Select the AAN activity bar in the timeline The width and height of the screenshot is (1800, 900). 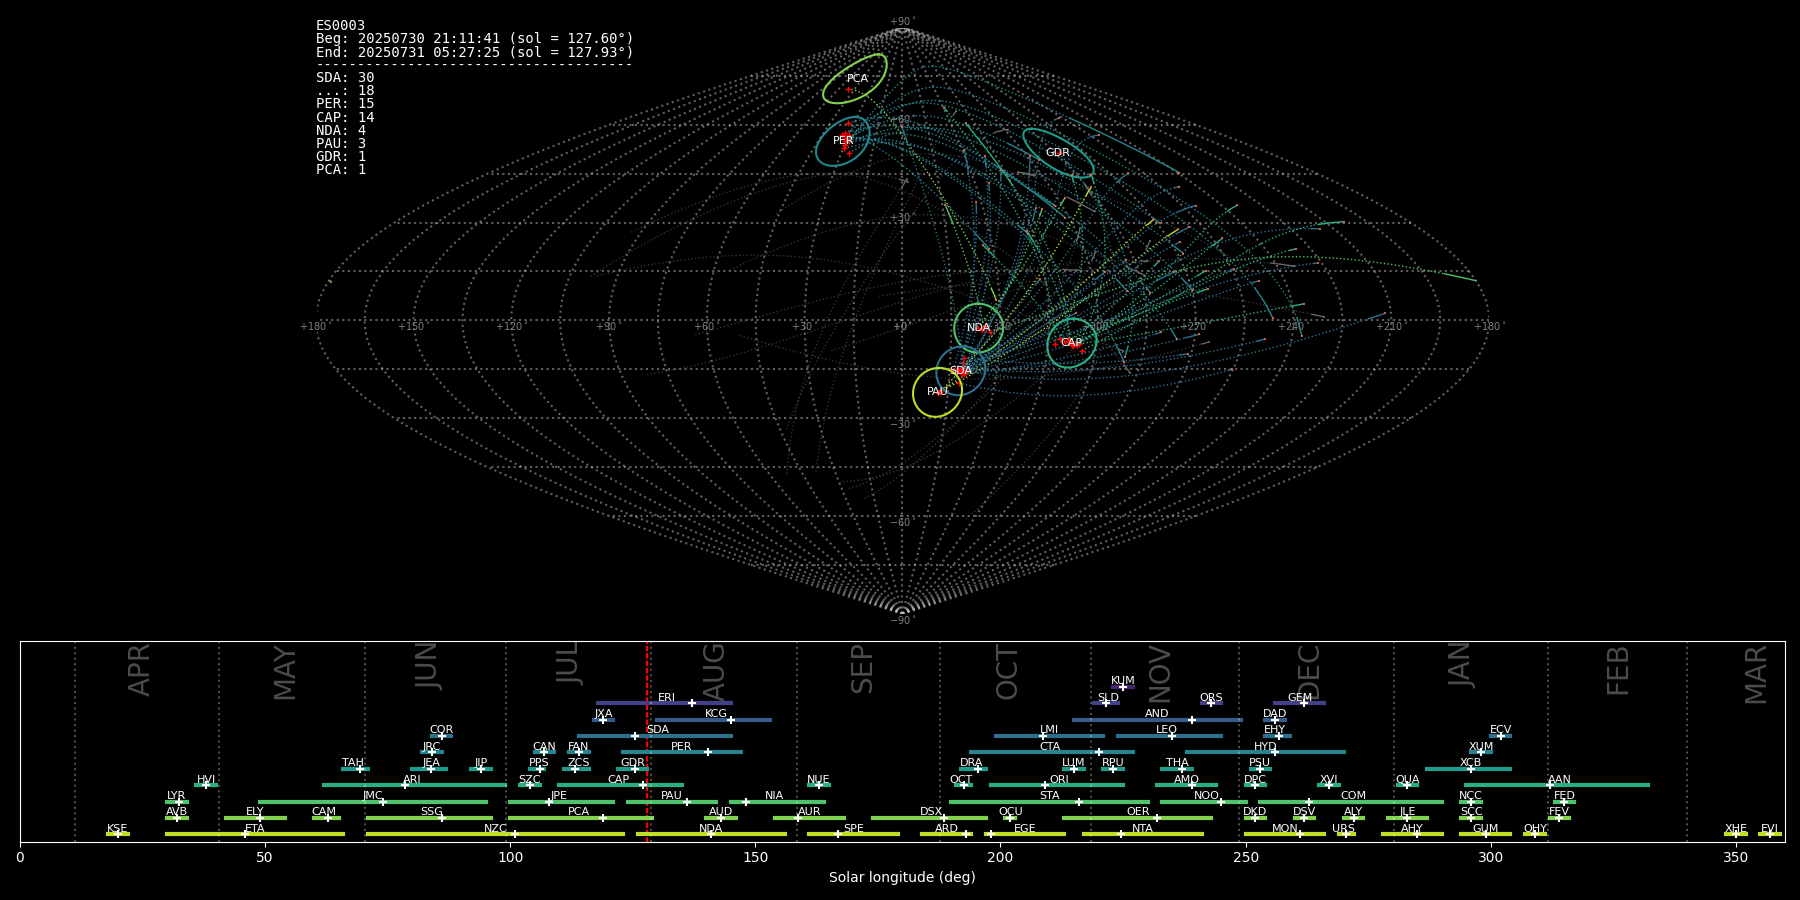(1557, 785)
